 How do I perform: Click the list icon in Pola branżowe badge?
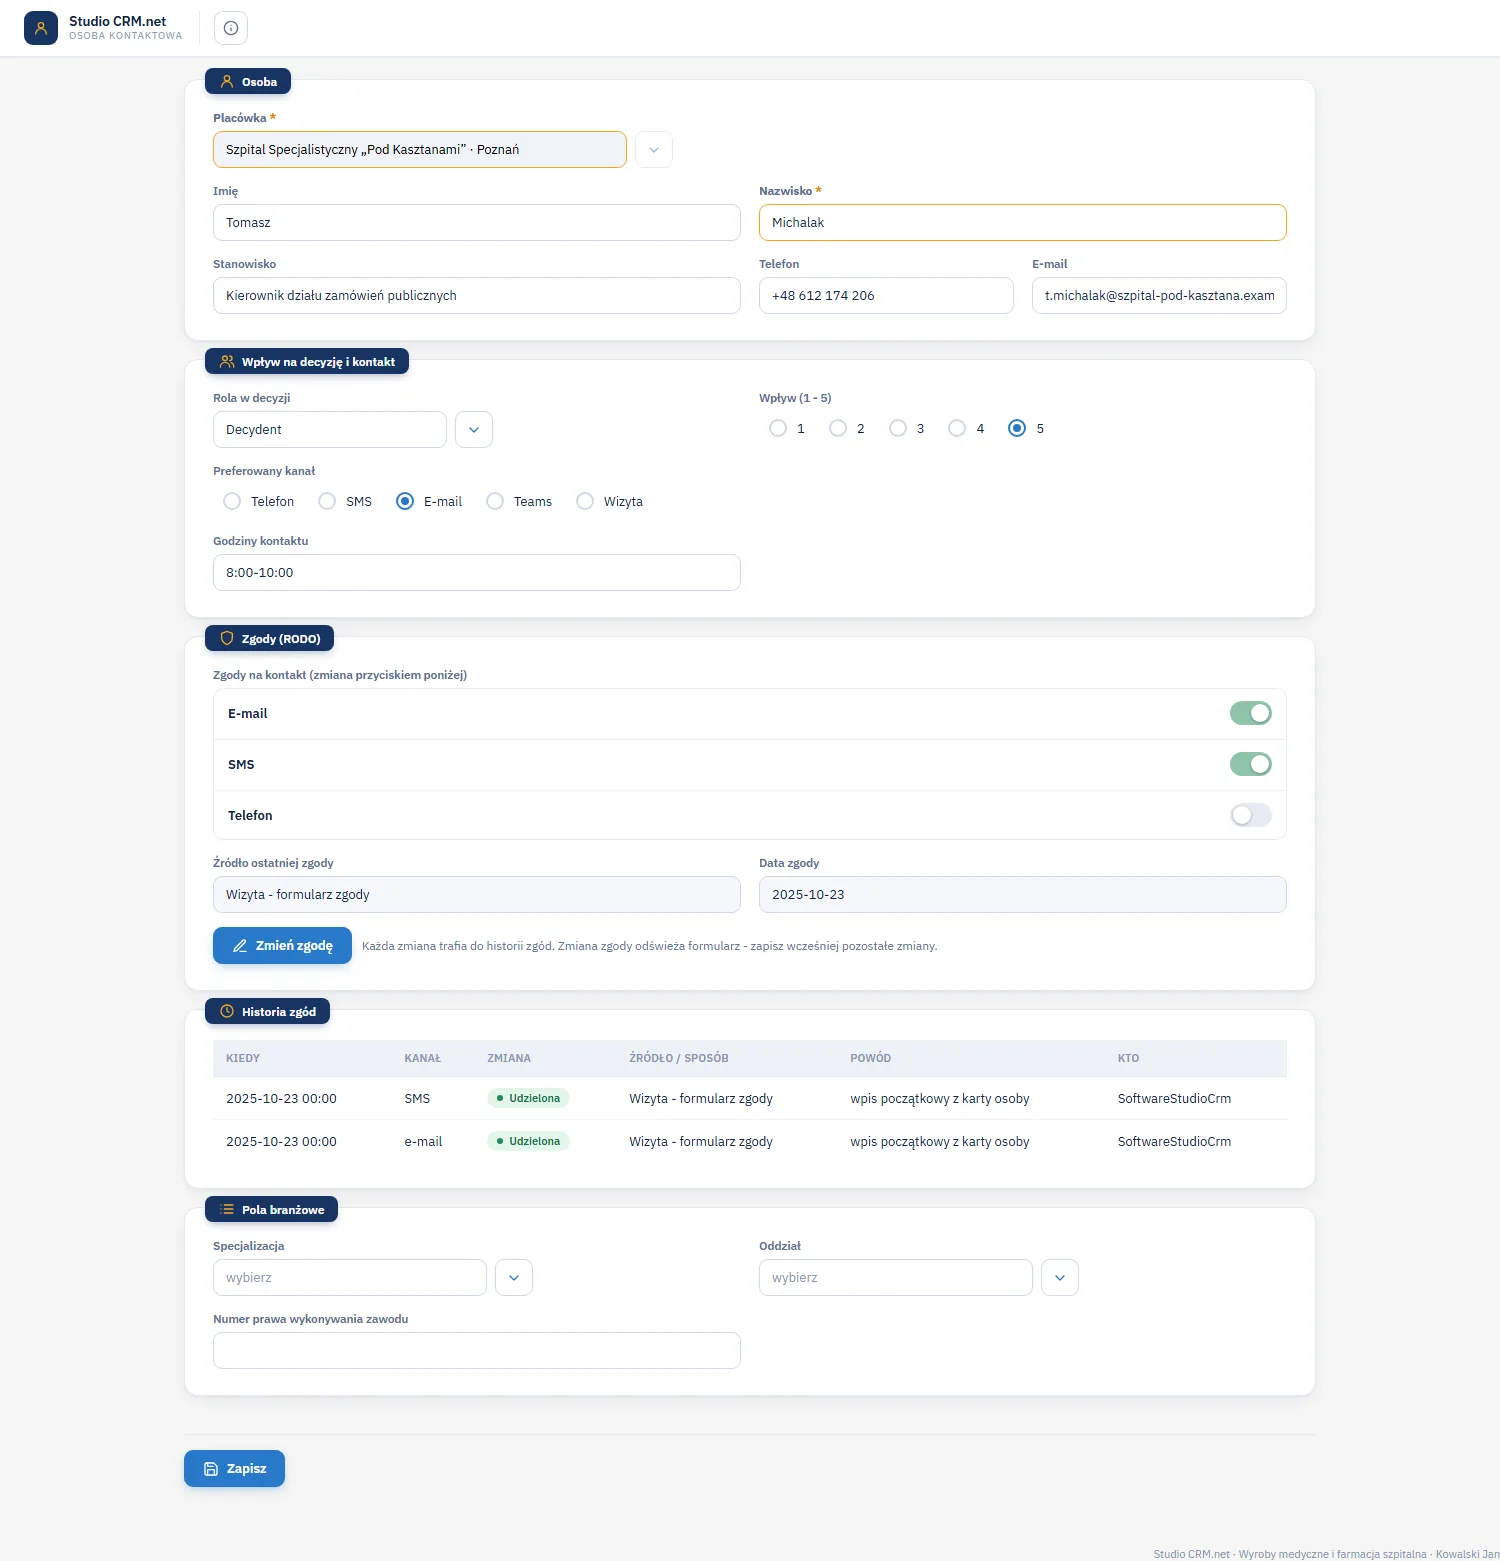pyautogui.click(x=227, y=1210)
